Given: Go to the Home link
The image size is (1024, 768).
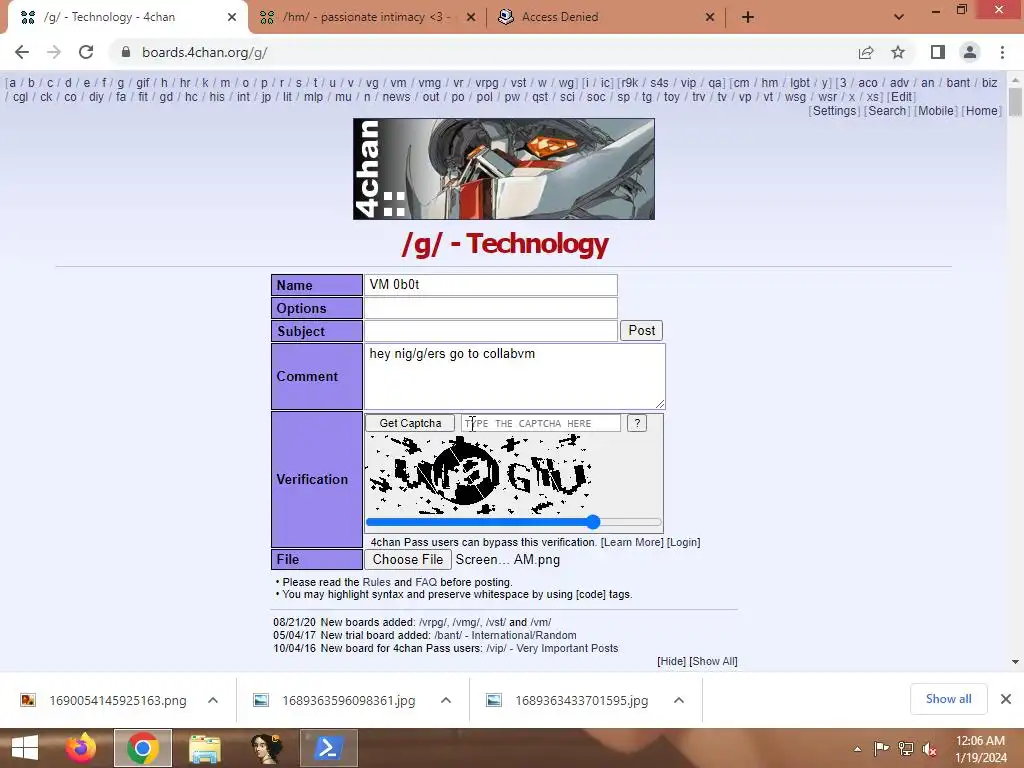Looking at the screenshot, I should click(982, 110).
